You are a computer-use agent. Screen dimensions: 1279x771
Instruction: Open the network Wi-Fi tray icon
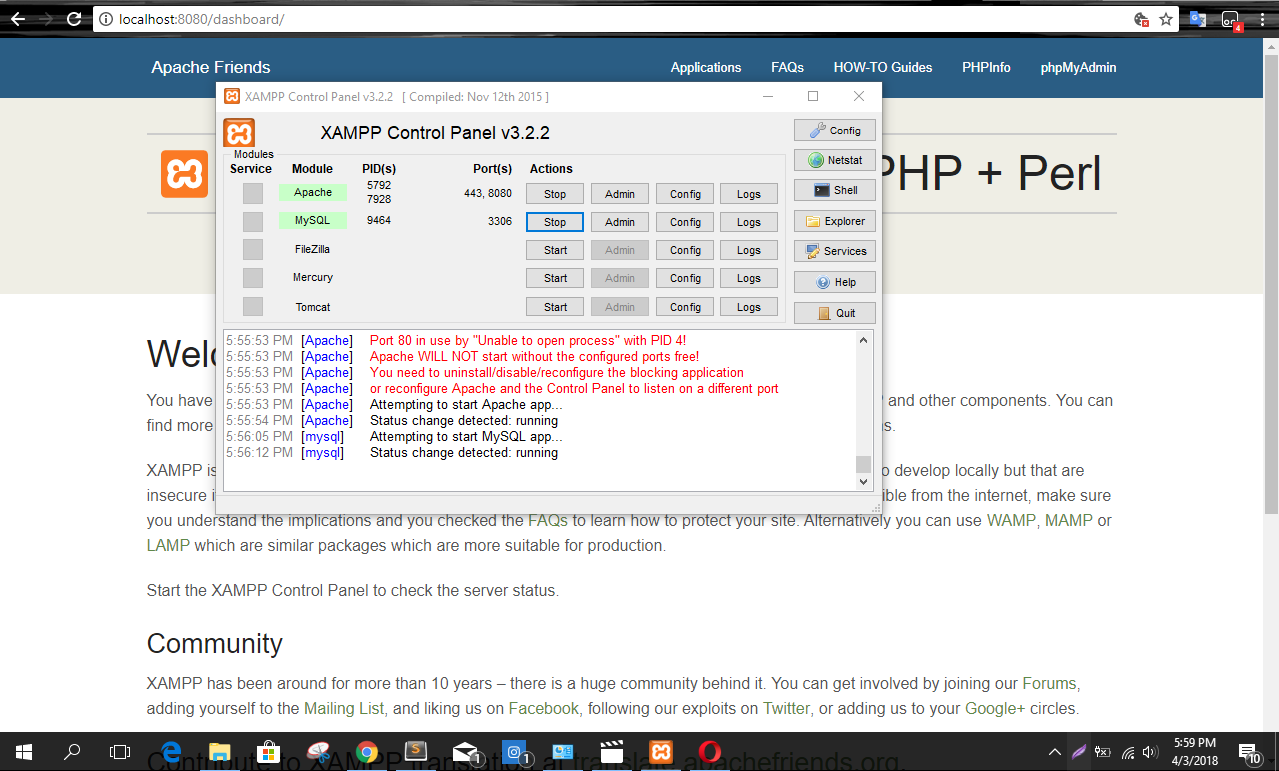[1128, 752]
